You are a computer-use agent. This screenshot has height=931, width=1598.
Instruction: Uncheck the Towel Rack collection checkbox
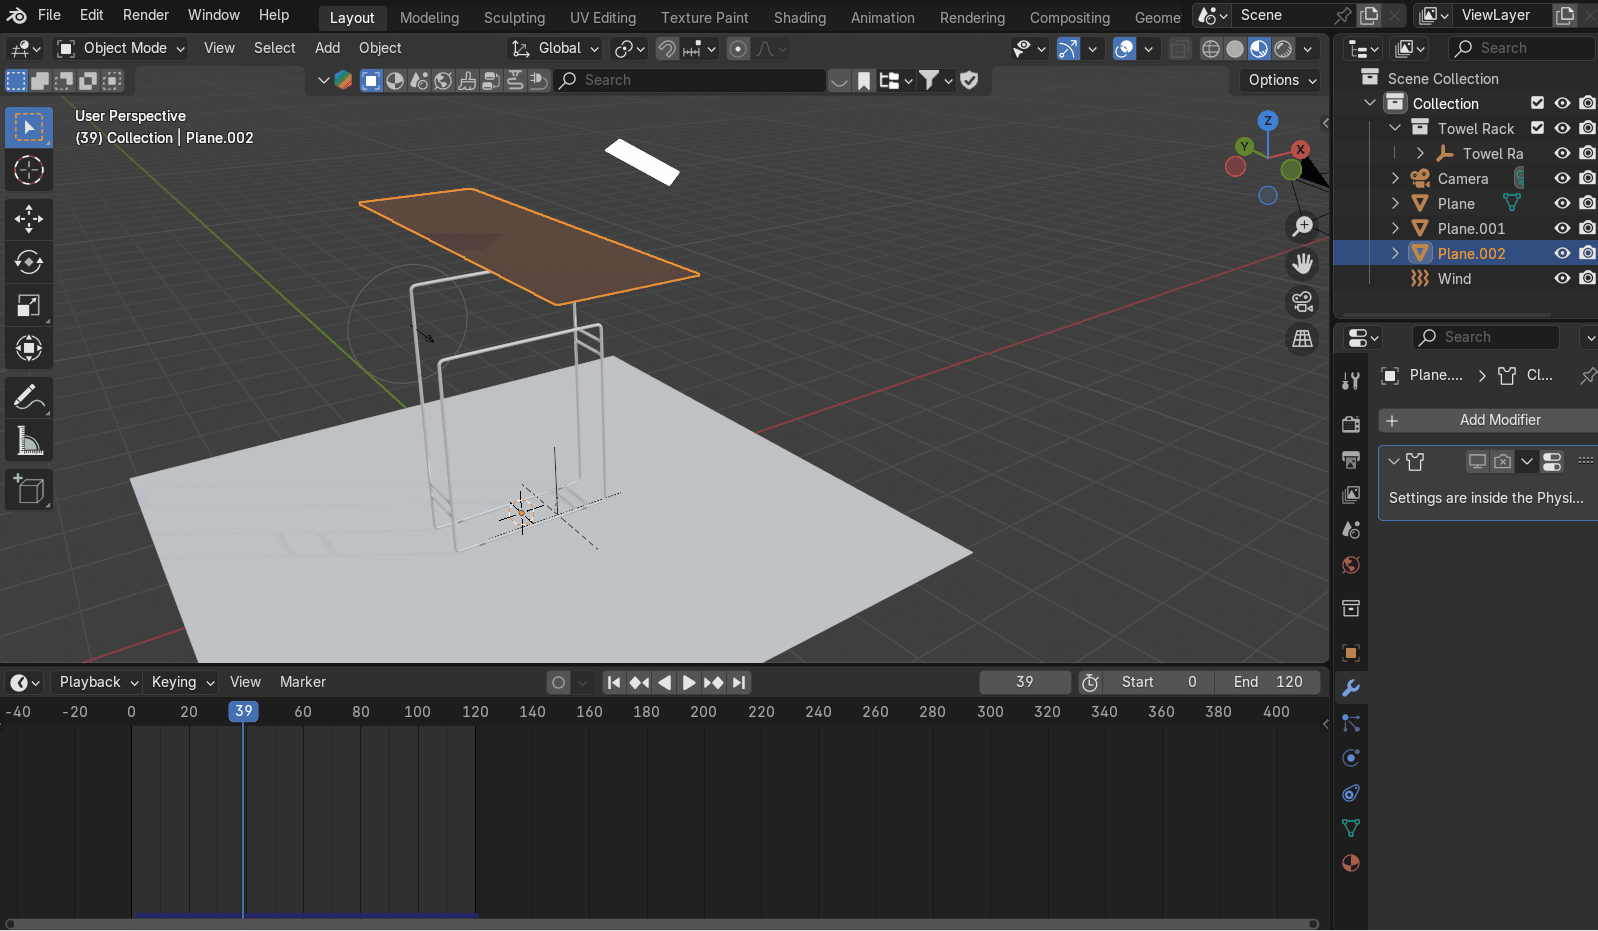click(x=1537, y=128)
